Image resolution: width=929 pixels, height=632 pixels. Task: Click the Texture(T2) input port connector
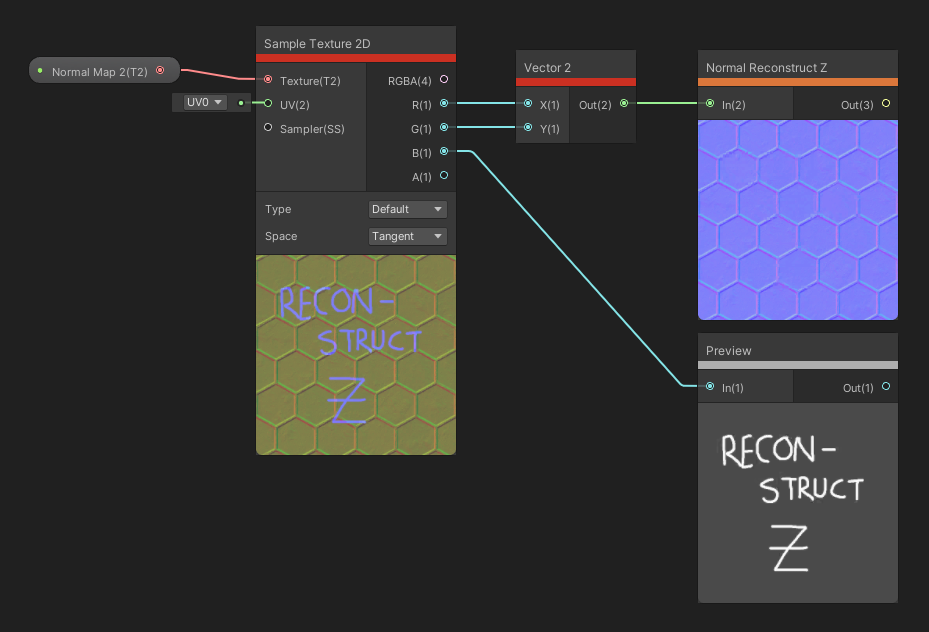click(x=267, y=79)
